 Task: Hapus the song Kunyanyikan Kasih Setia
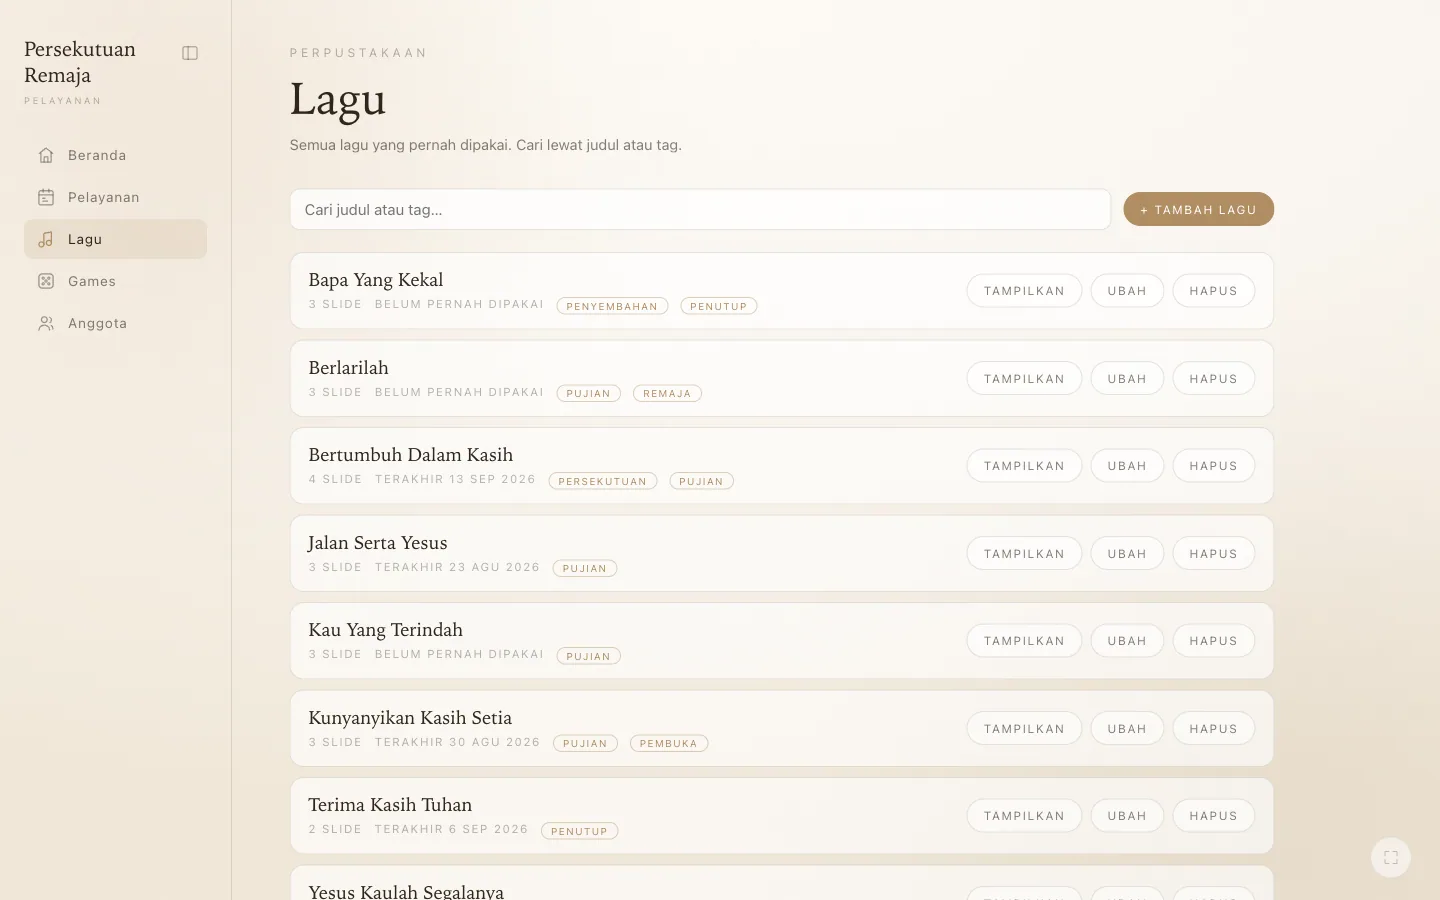coord(1213,729)
